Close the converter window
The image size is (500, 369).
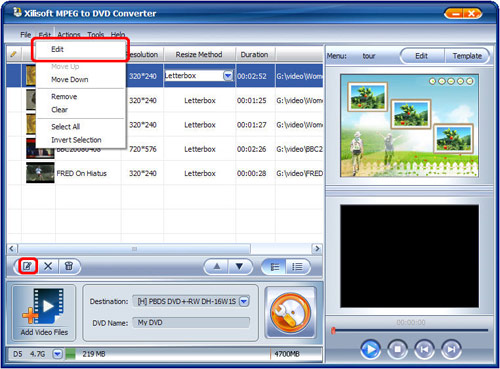tap(472, 14)
